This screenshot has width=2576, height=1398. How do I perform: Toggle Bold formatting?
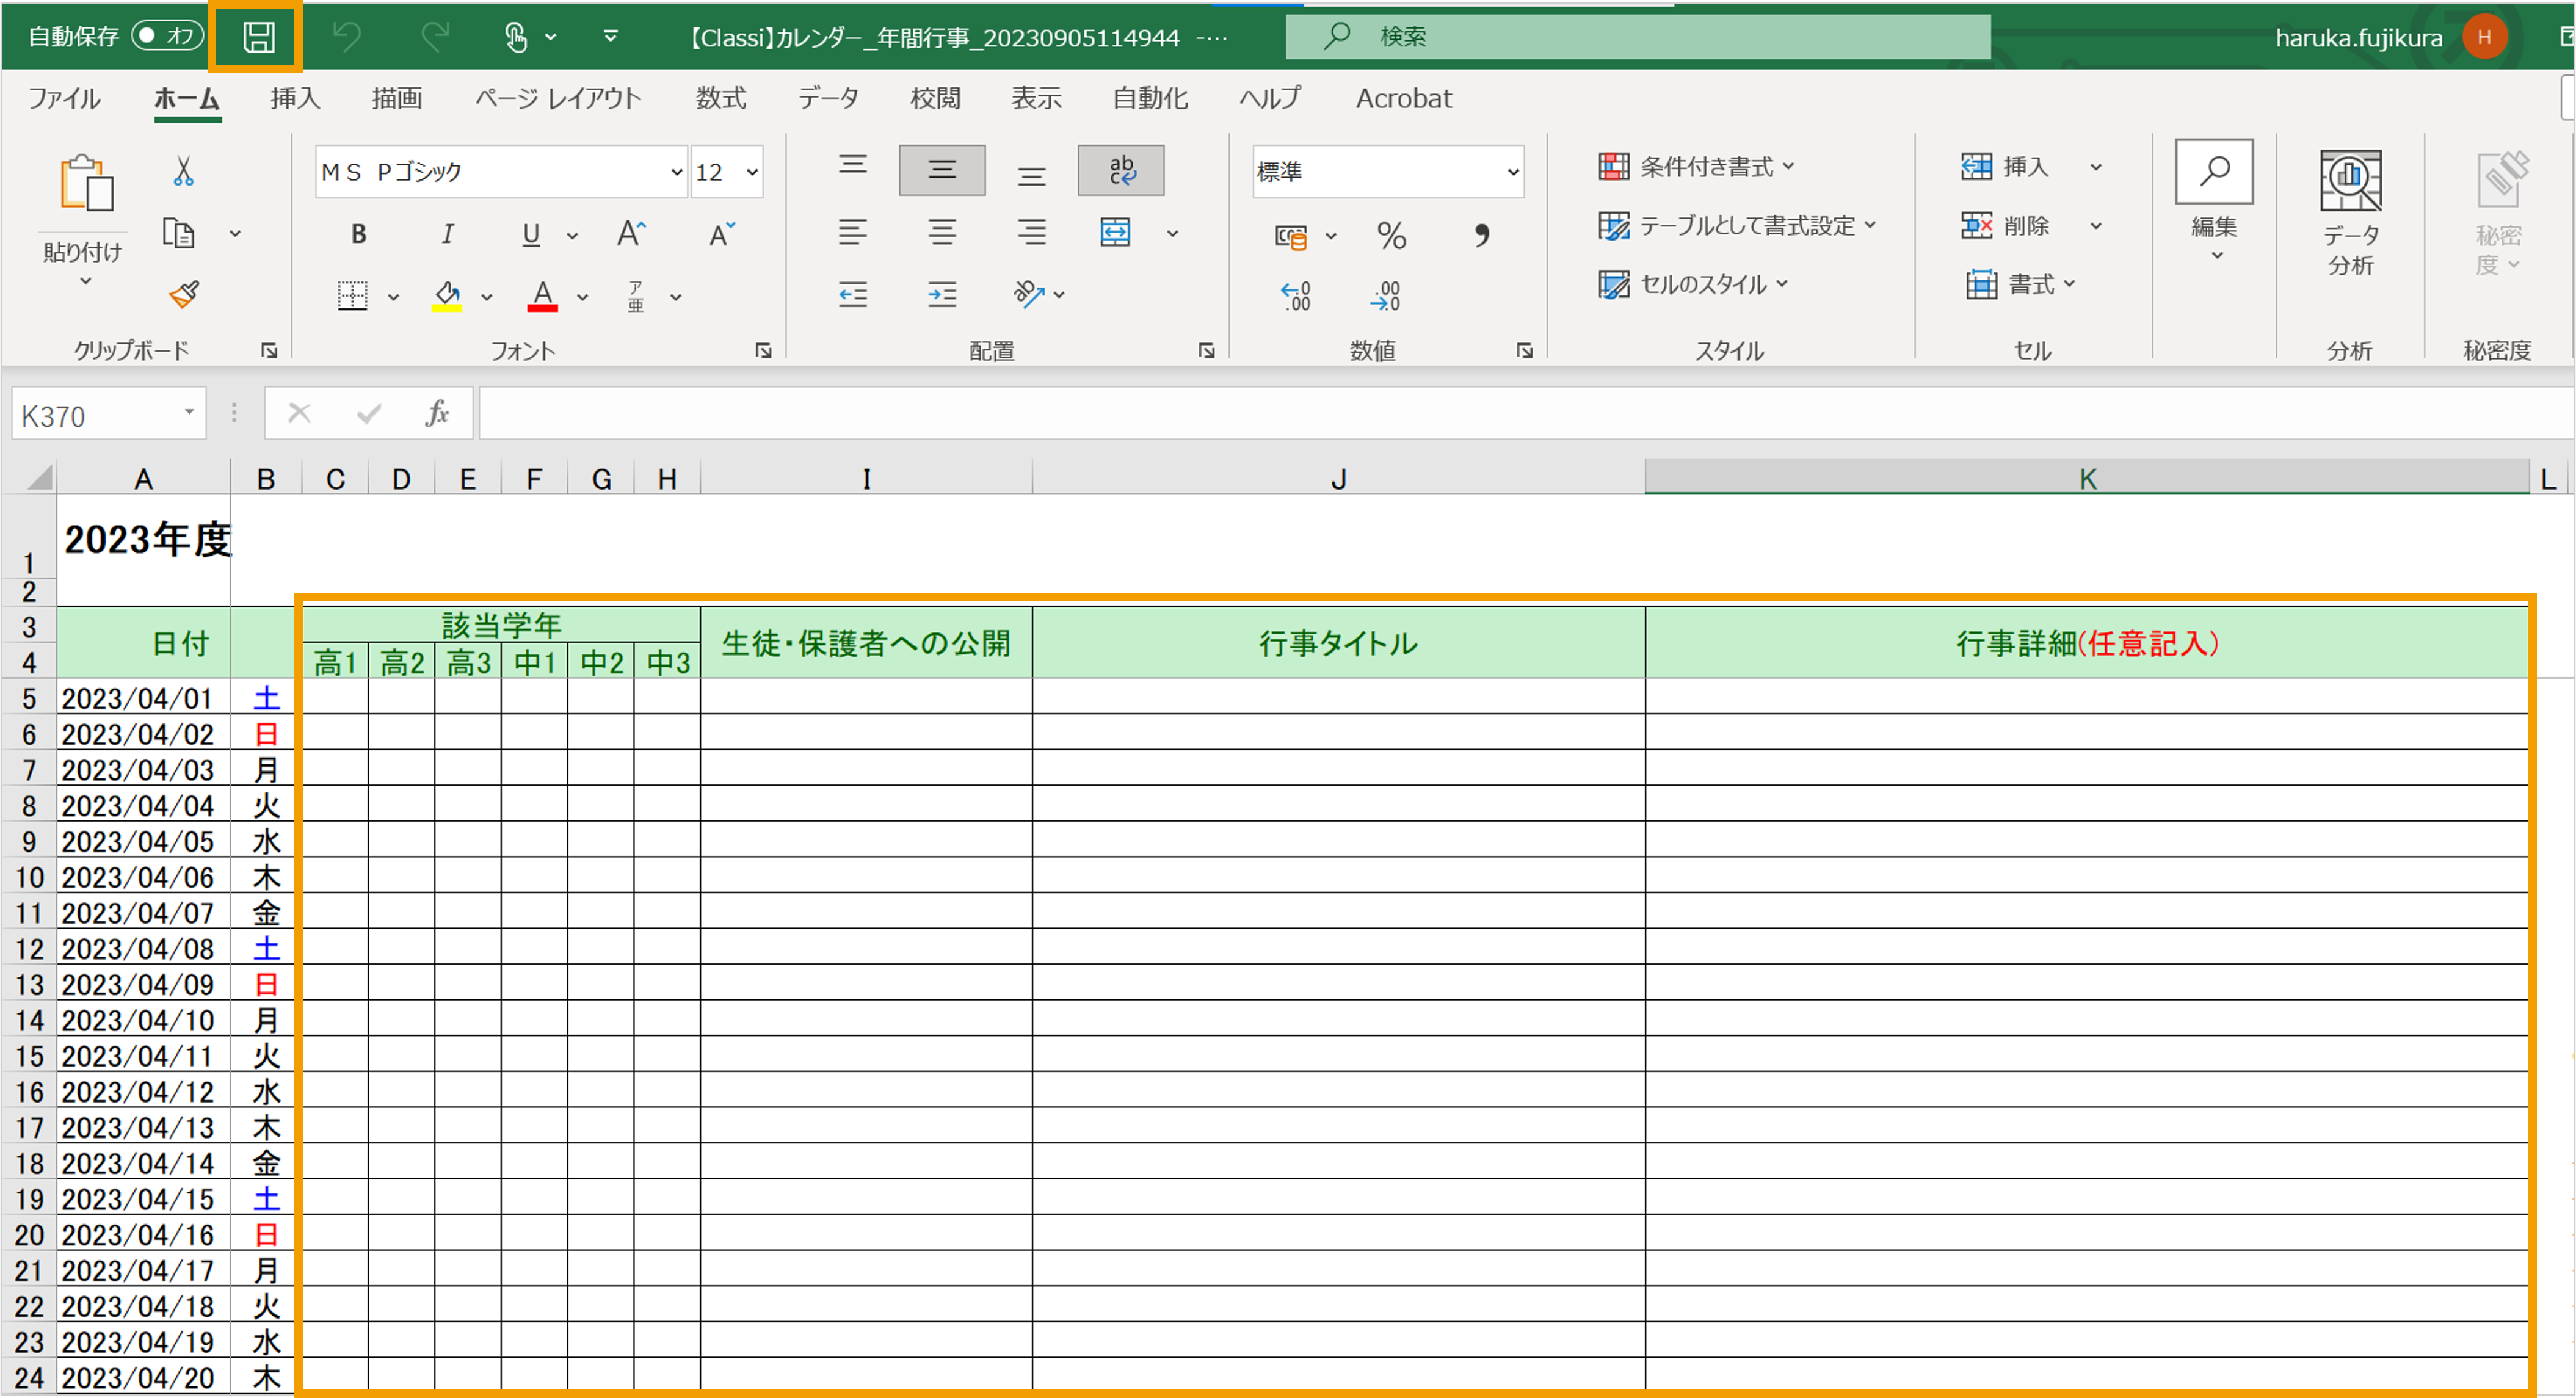coord(358,234)
